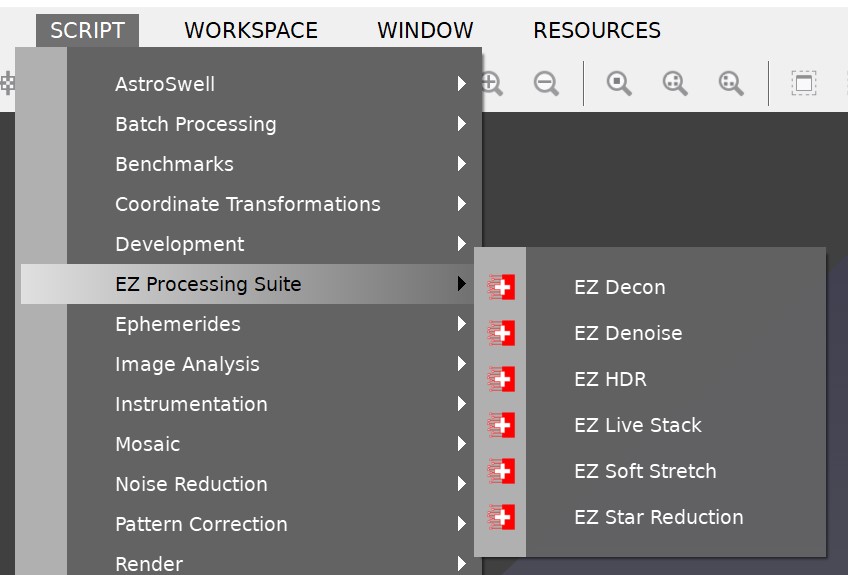Click the Zoom In magnifier icon
Viewport: 848px width, 575px height.
tap(492, 84)
